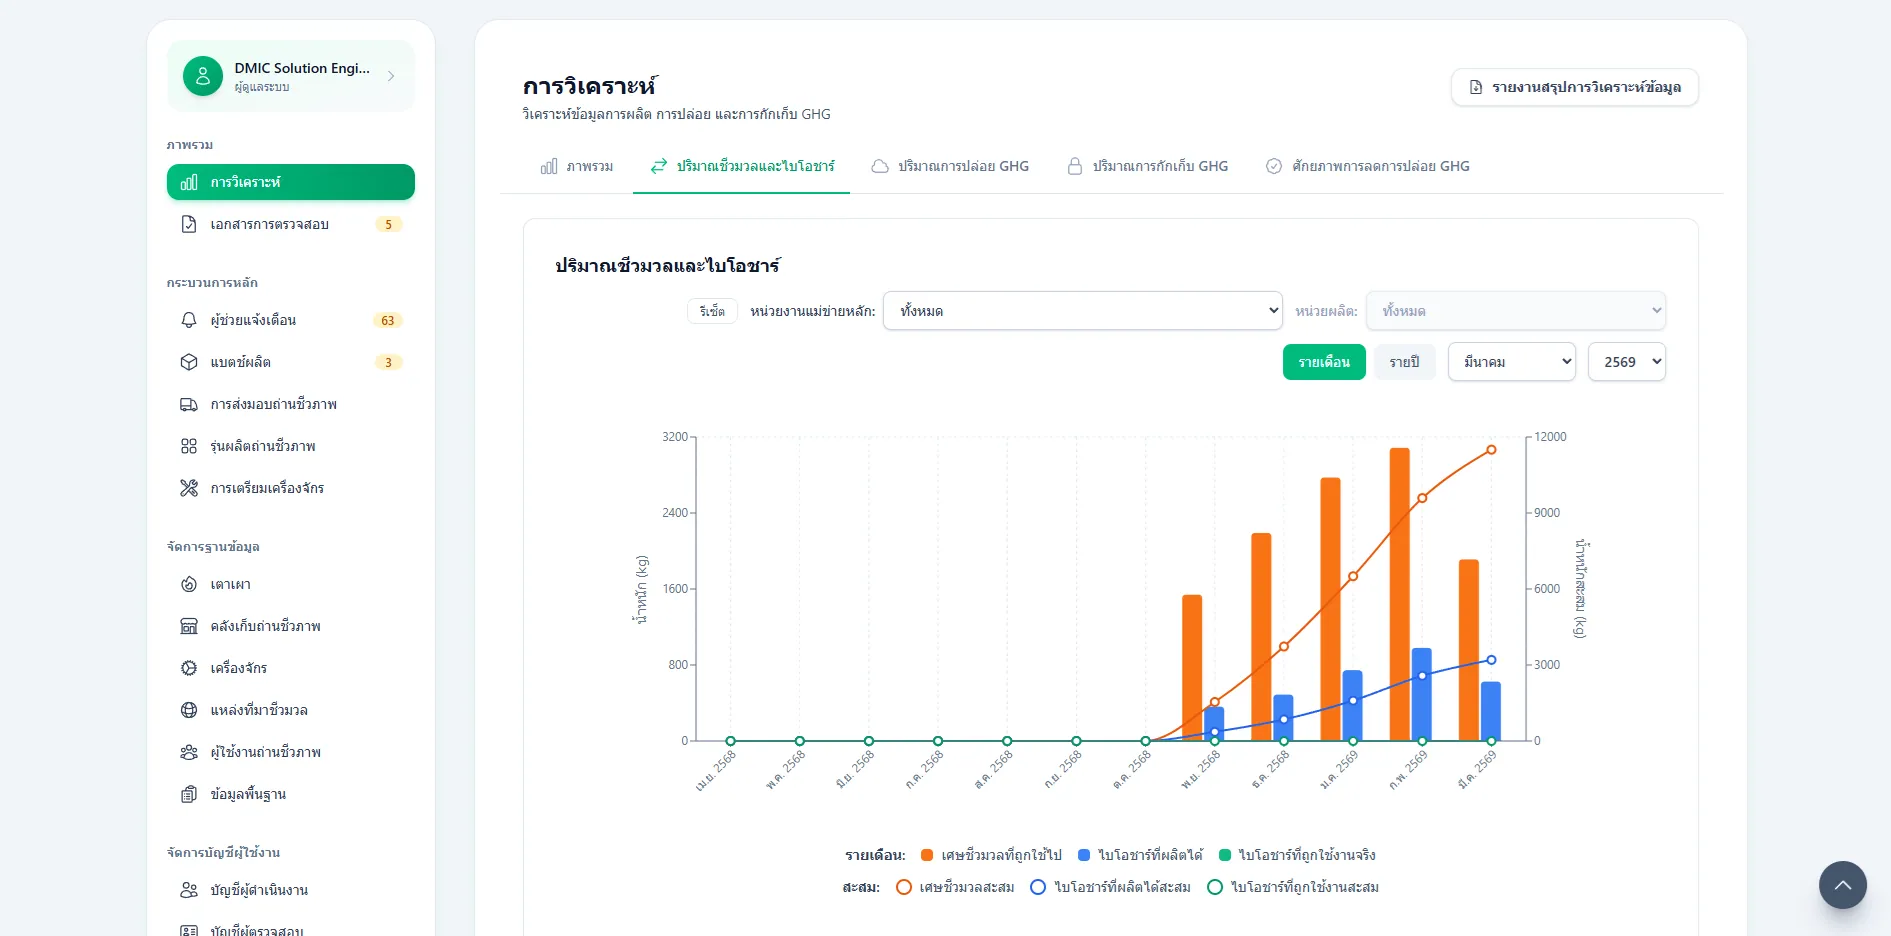Click the document check icon for เอกสารการตรวจสอบ
The width and height of the screenshot is (1891, 936).
(x=189, y=224)
